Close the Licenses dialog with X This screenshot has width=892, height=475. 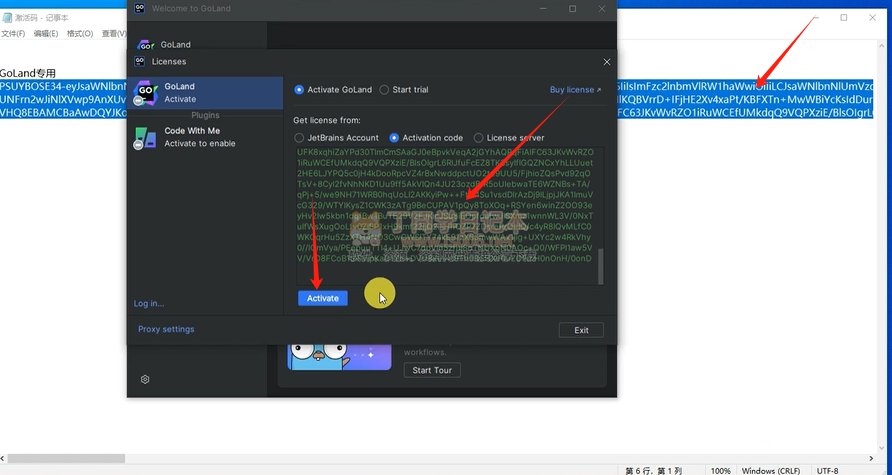[606, 61]
